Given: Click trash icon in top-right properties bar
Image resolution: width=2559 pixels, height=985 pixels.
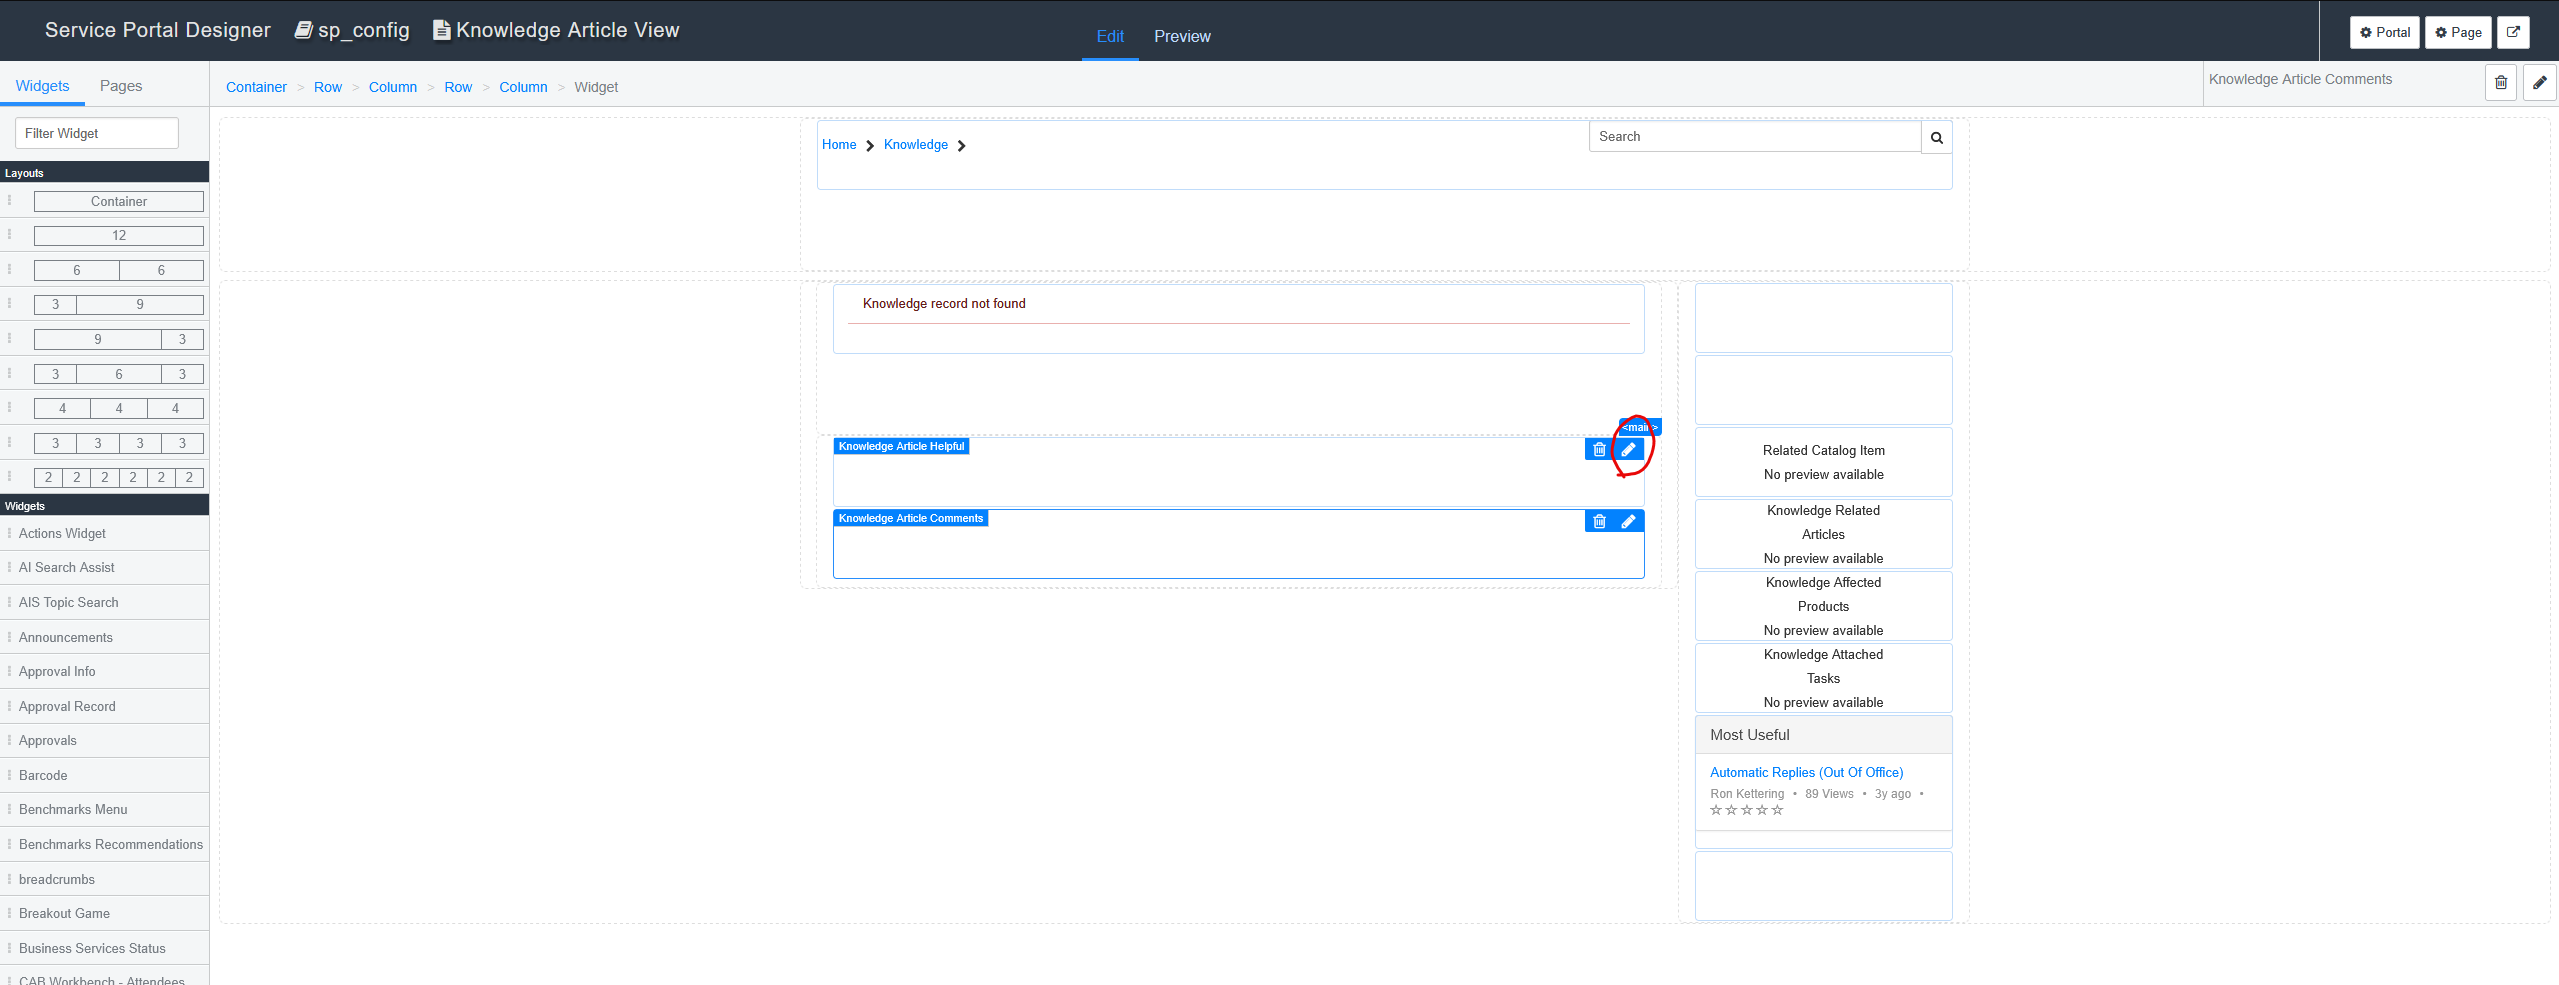Looking at the screenshot, I should pos(2500,83).
